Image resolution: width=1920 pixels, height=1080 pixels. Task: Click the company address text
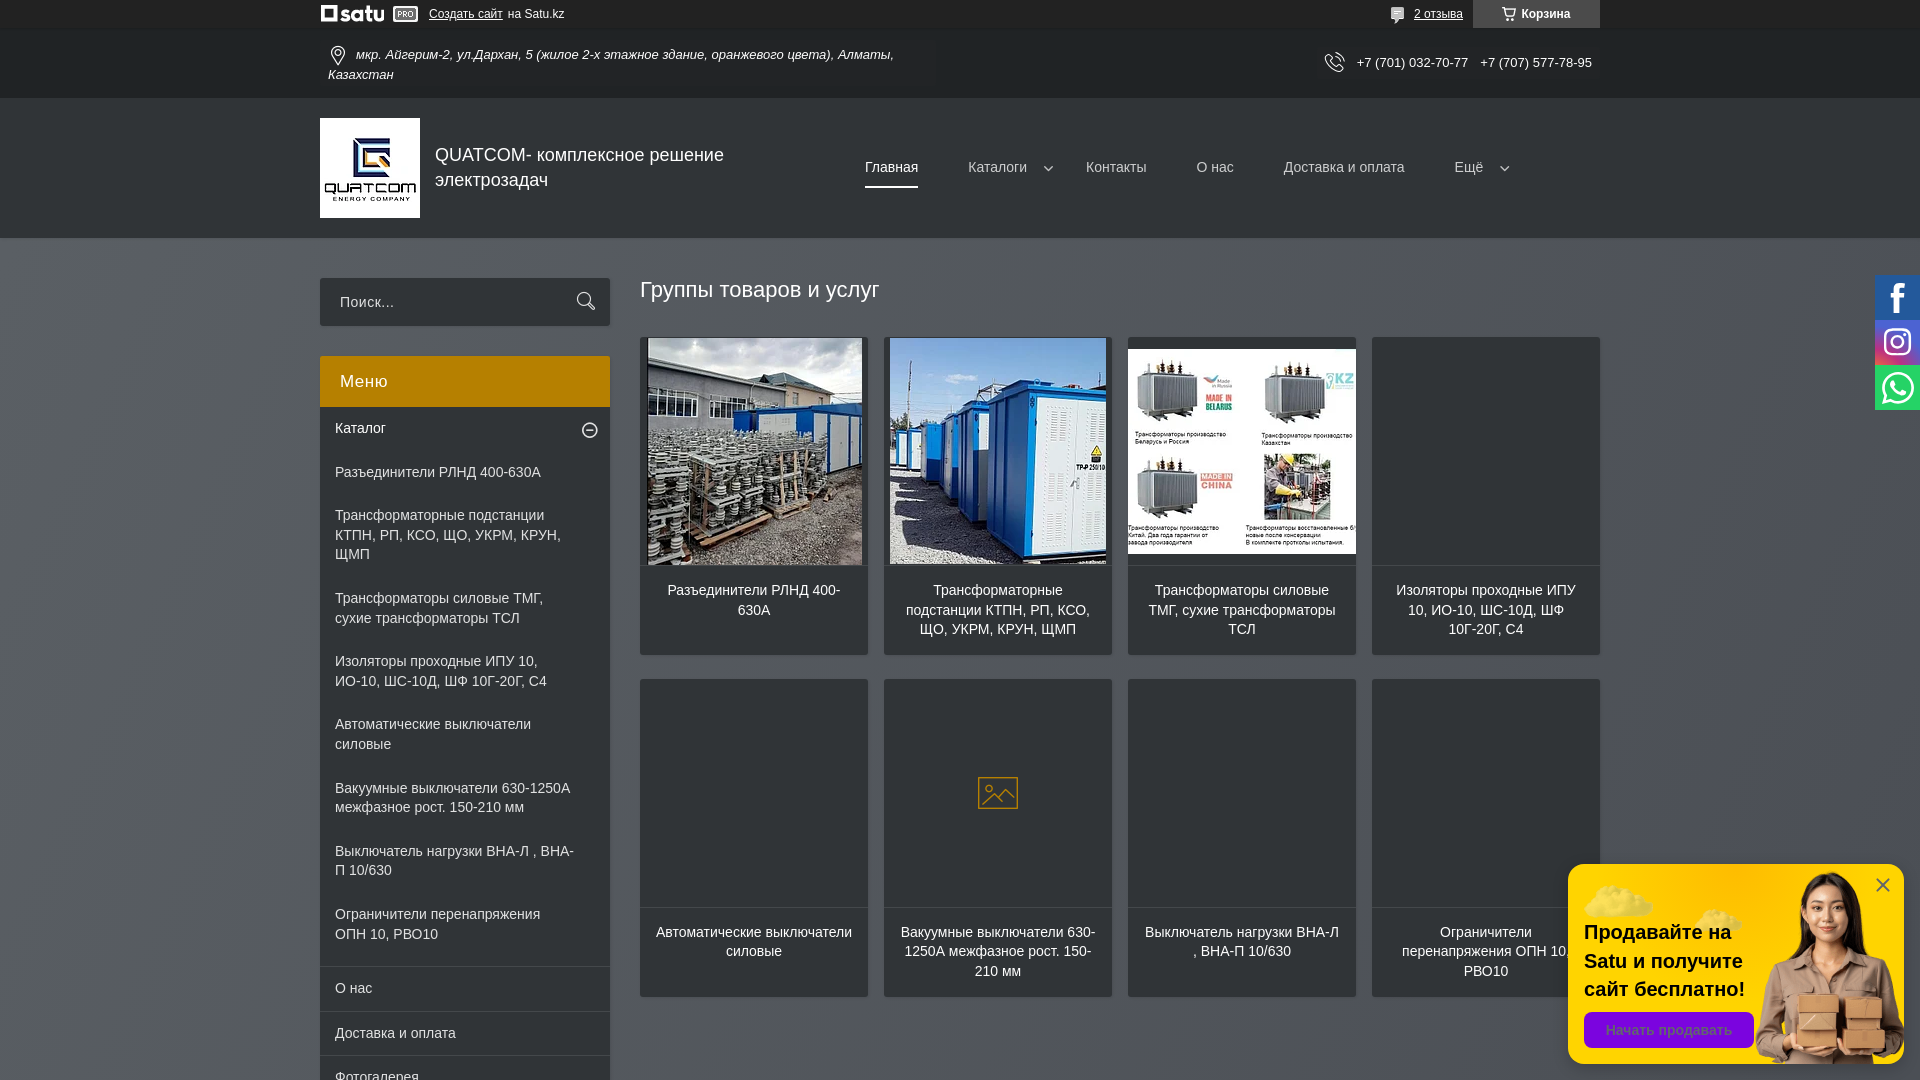click(610, 64)
